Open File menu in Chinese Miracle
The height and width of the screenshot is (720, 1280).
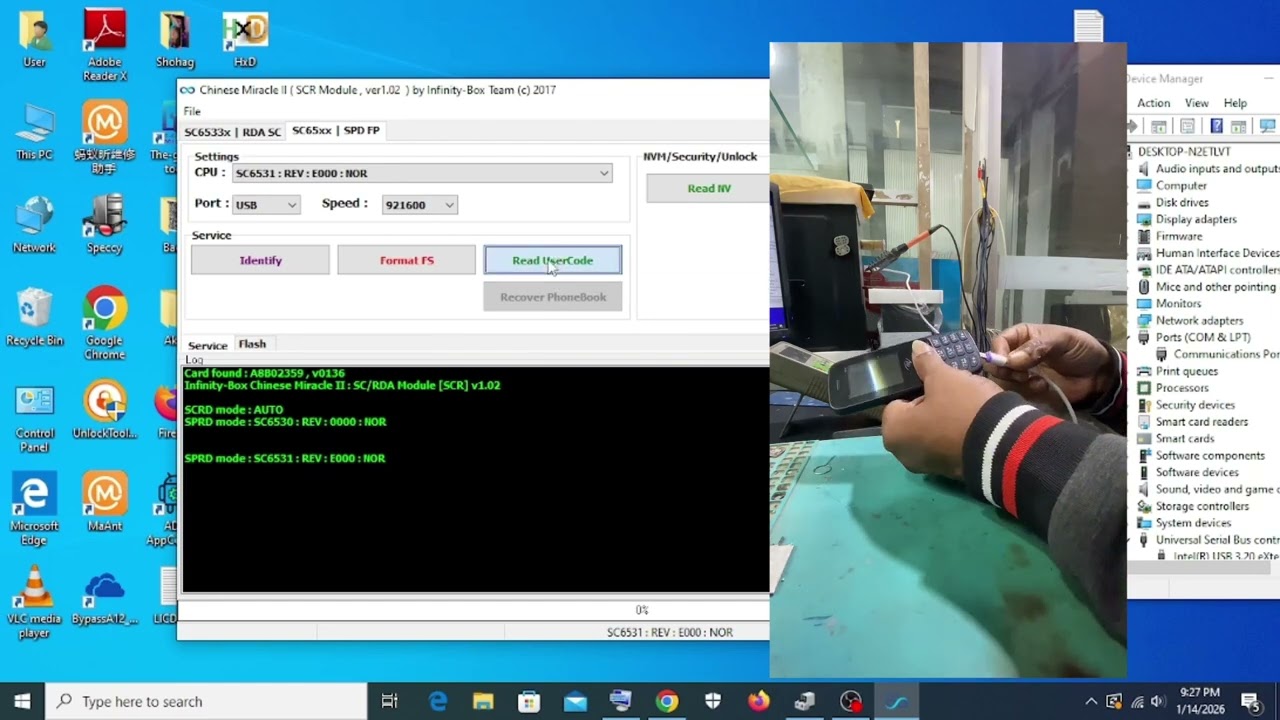point(192,111)
